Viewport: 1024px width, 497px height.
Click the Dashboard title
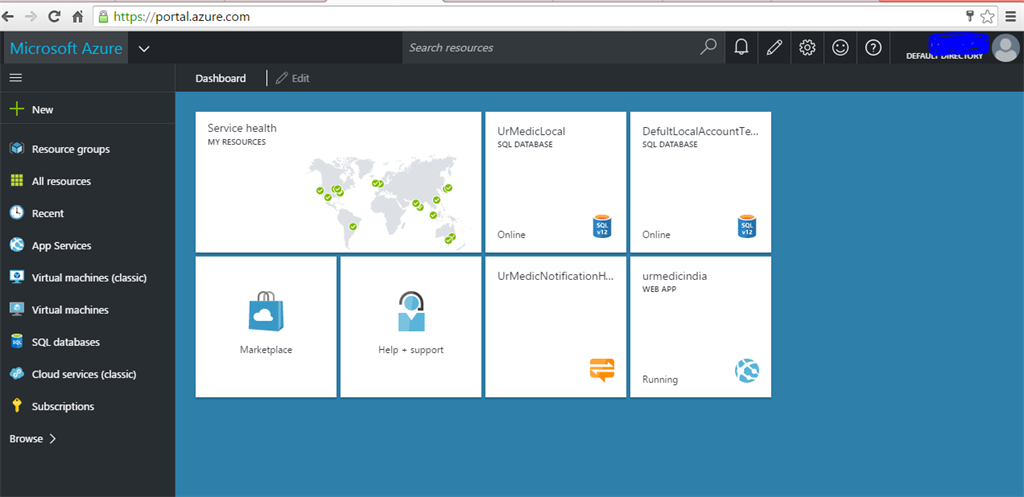pos(221,78)
